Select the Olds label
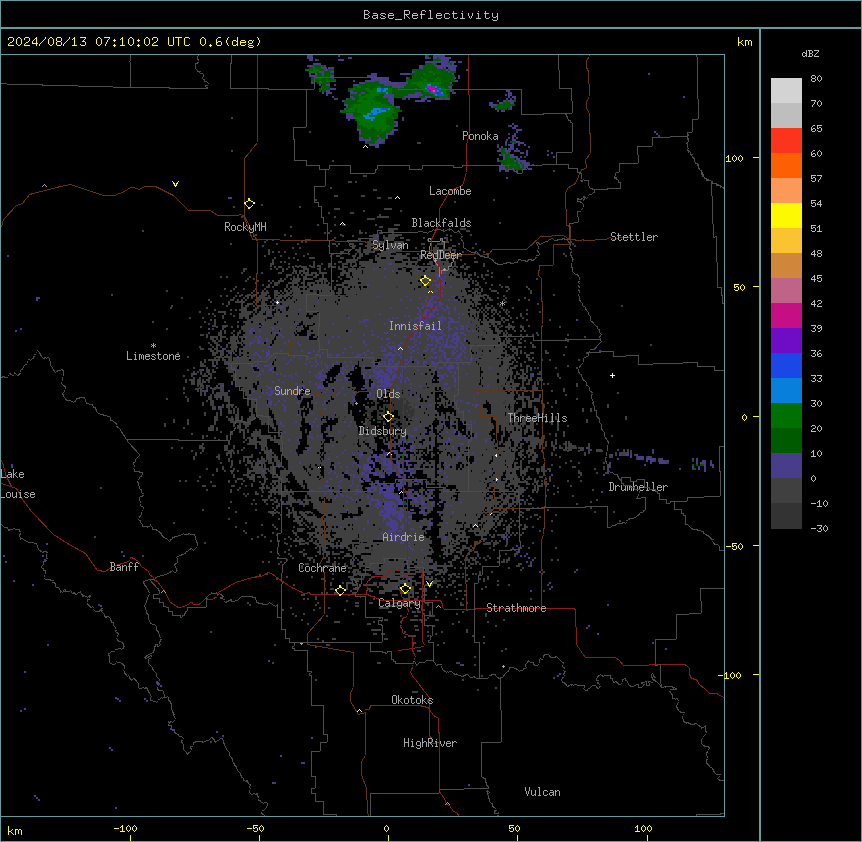 pos(388,394)
